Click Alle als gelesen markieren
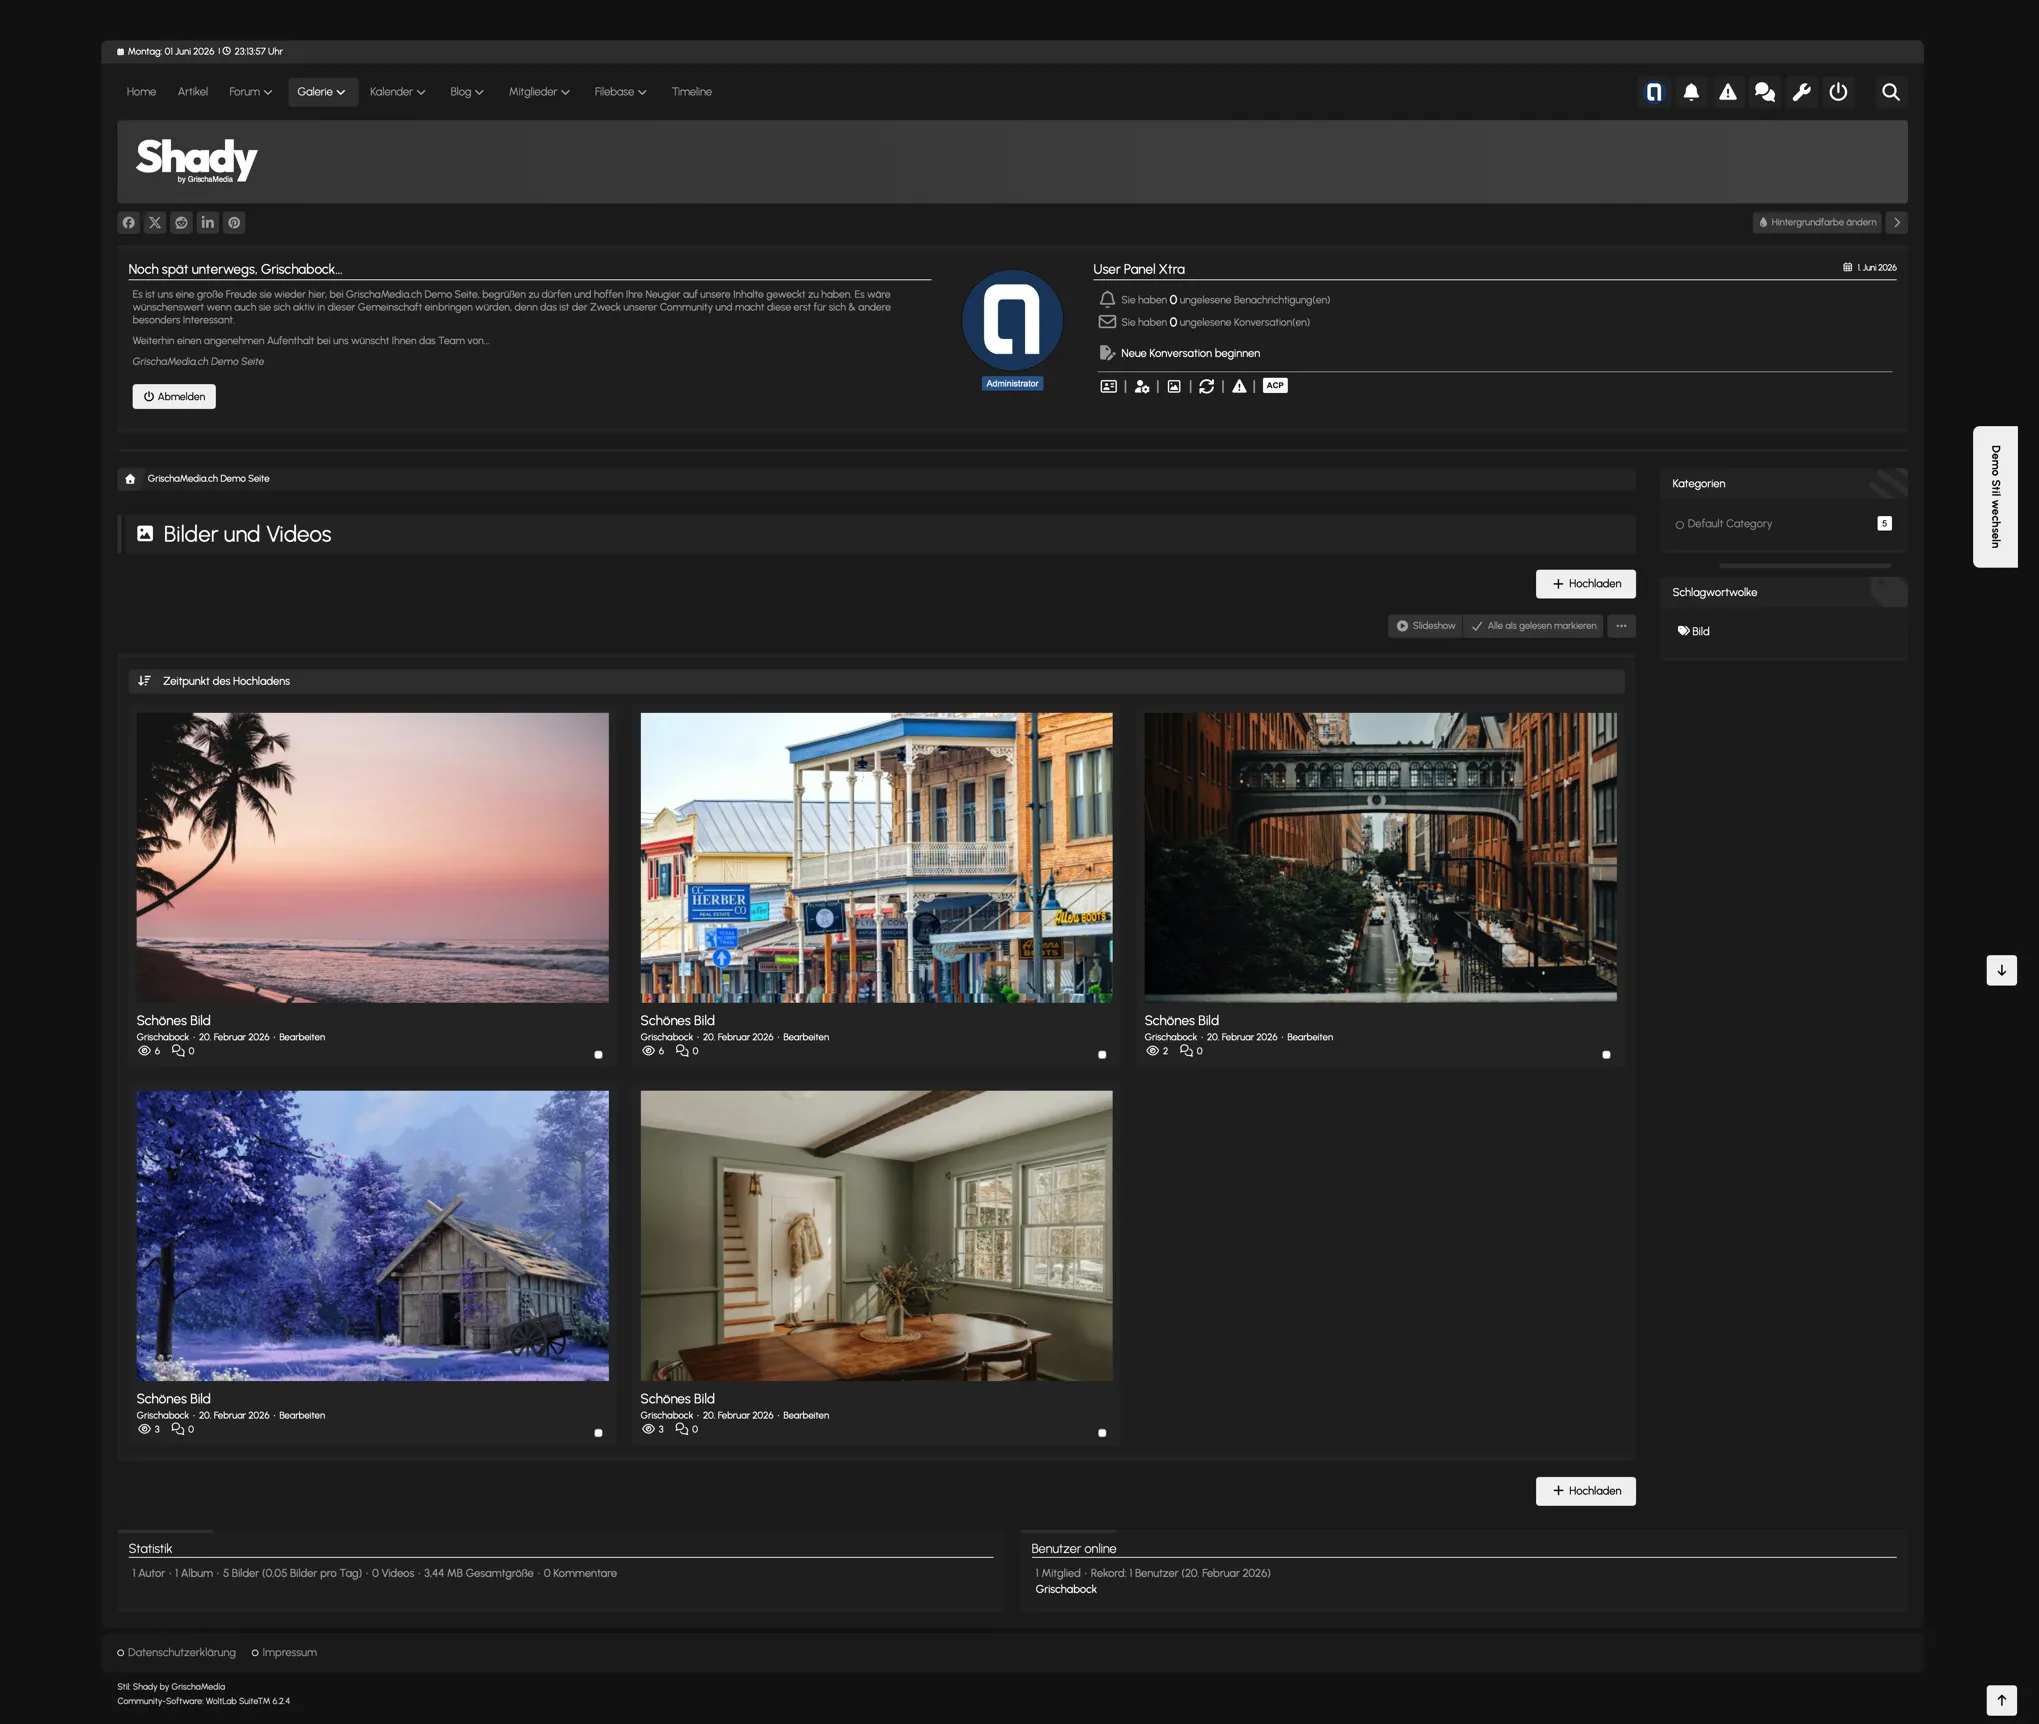 [1533, 626]
